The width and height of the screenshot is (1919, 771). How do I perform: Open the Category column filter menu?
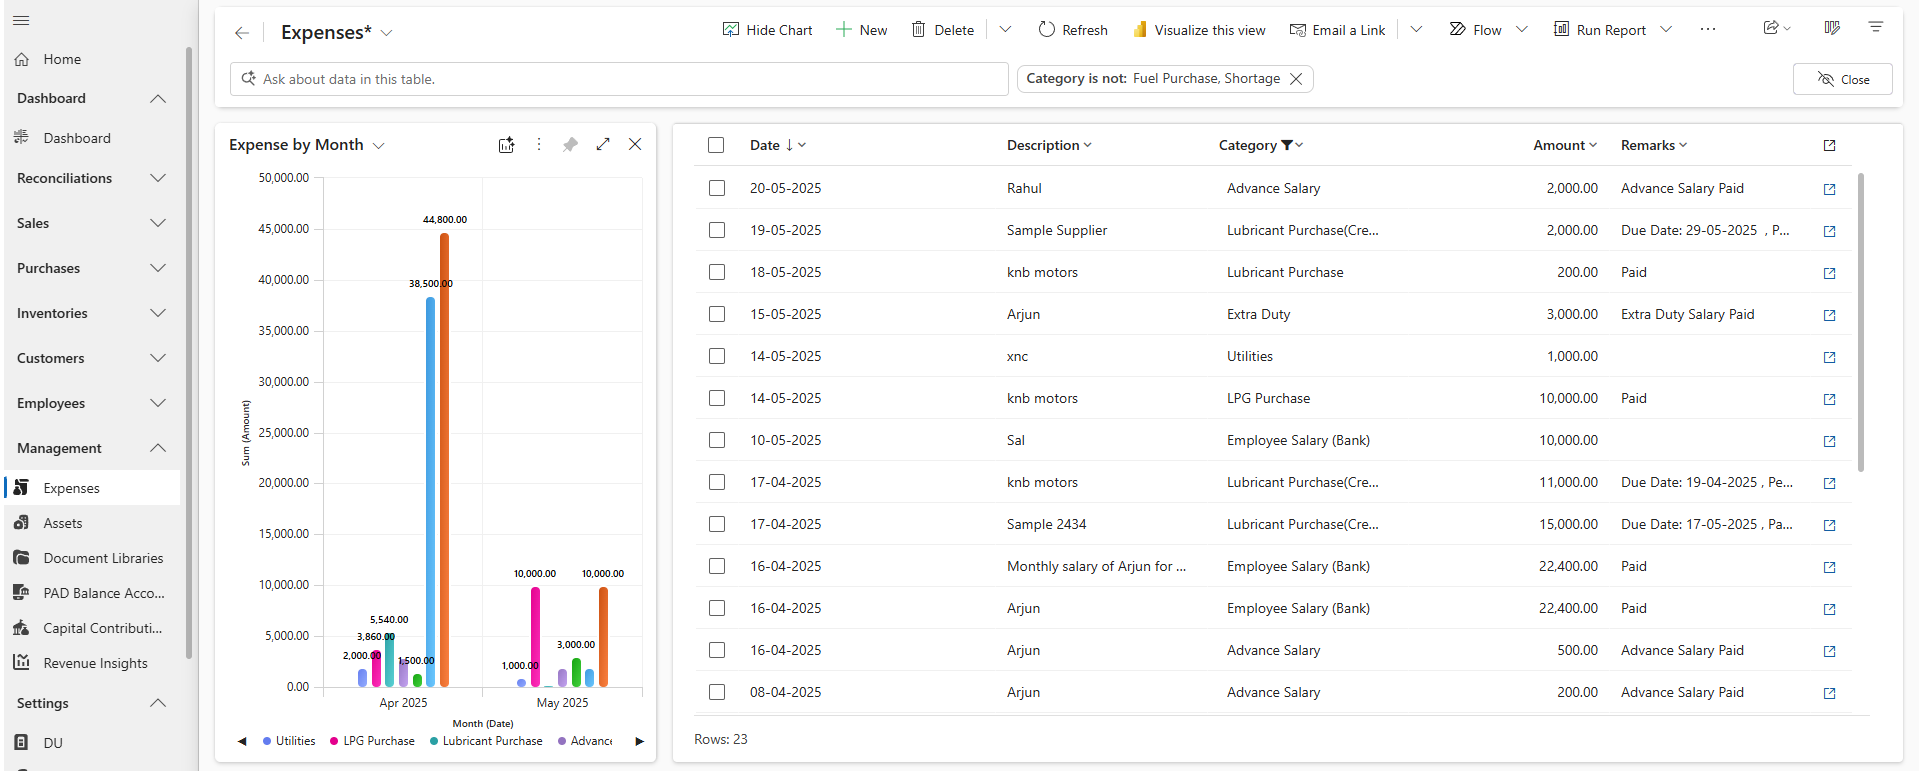coord(1261,145)
